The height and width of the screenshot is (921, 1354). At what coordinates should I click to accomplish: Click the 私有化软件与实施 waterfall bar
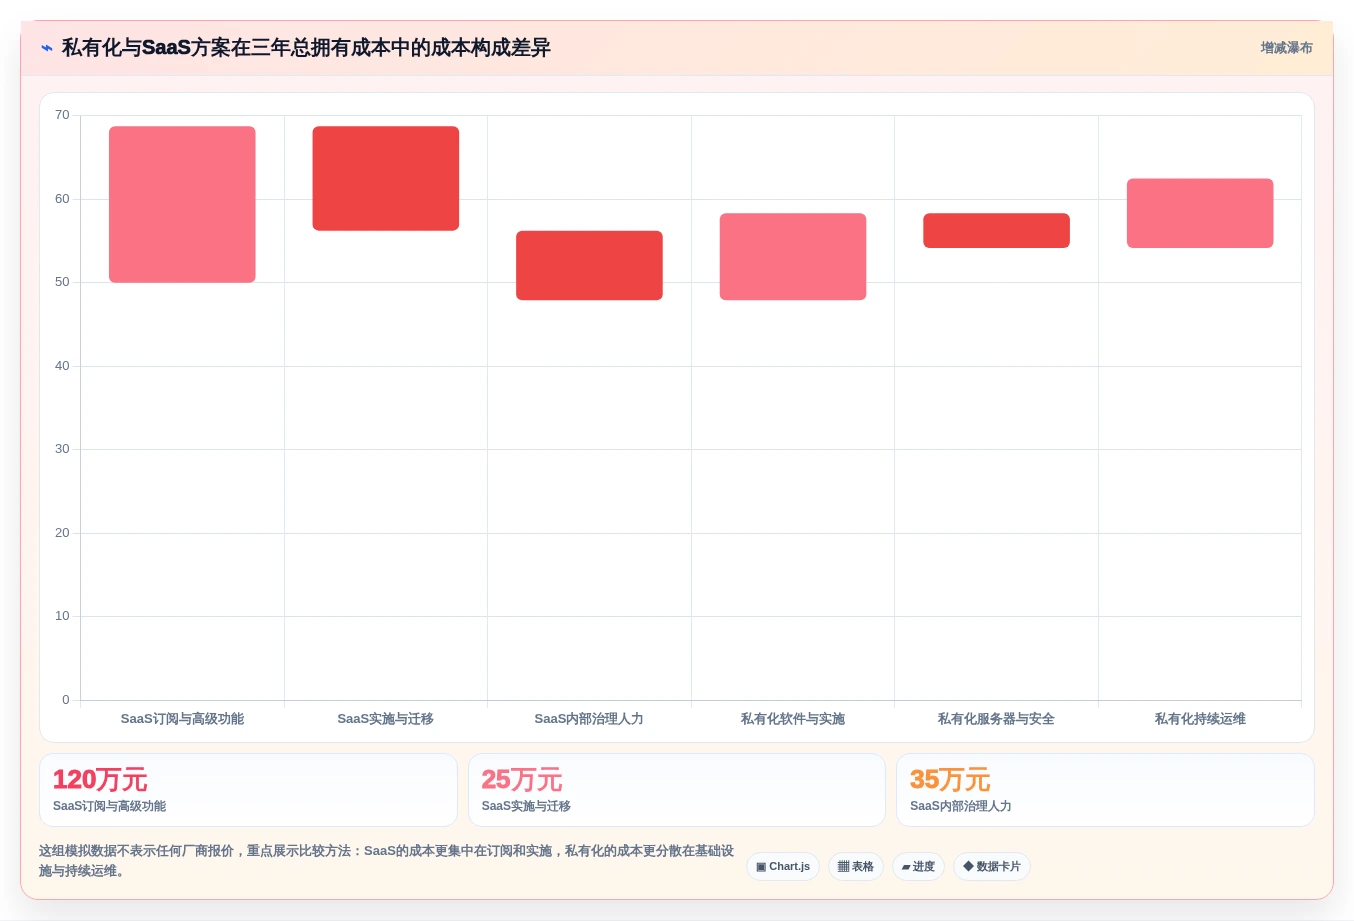(793, 257)
